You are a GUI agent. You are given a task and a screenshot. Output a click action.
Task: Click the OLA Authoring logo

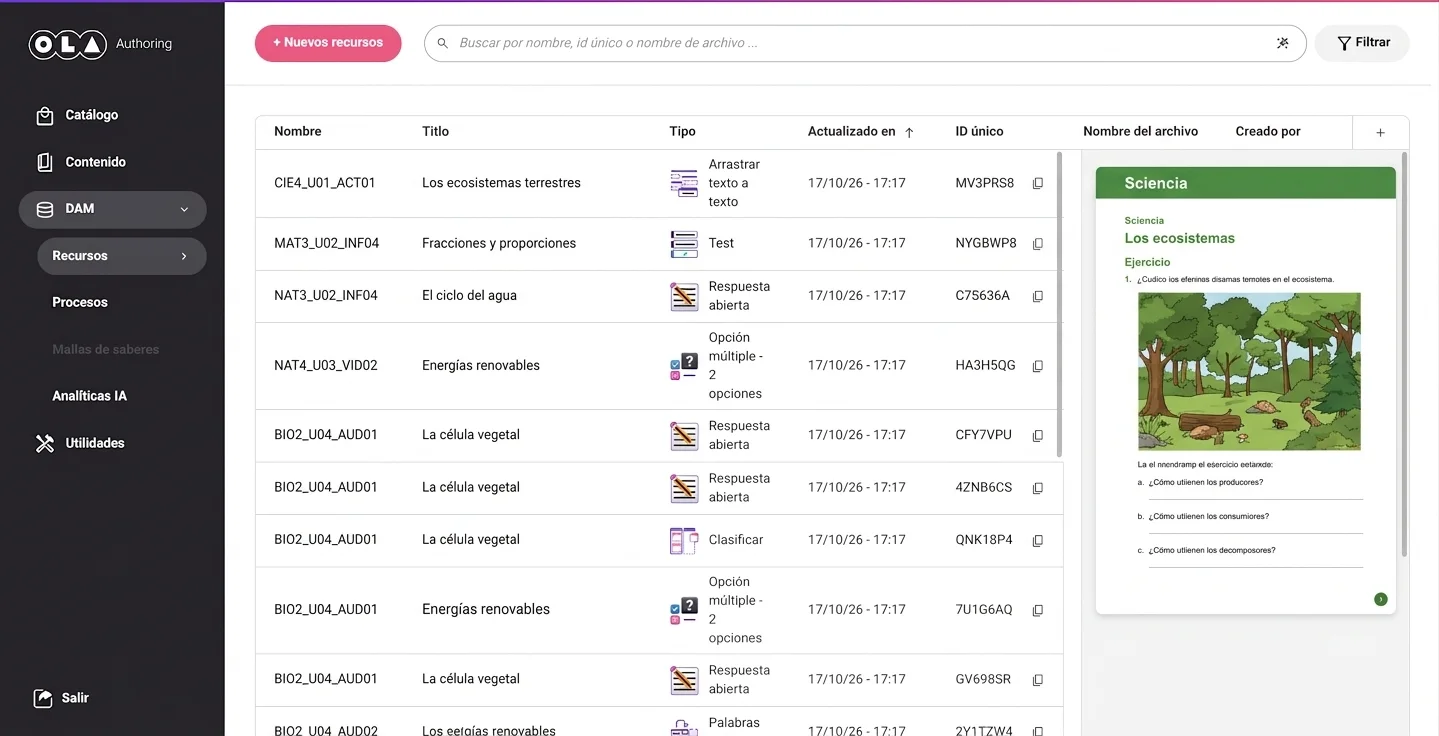100,44
